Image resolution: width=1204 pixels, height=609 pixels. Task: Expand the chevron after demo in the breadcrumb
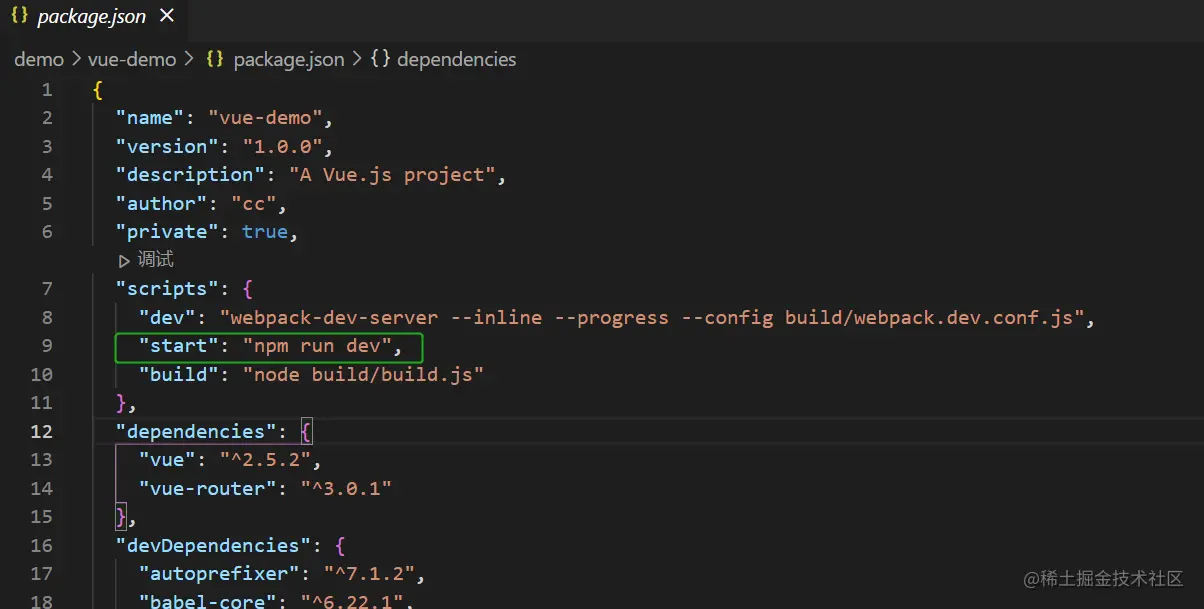point(76,59)
